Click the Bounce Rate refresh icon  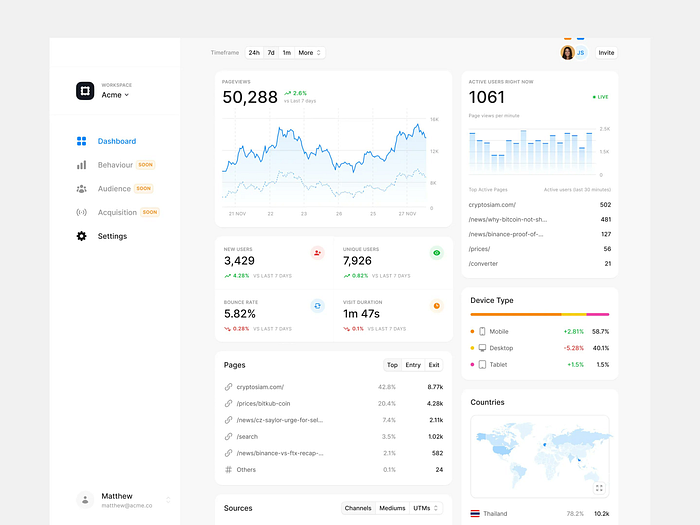tap(317, 306)
